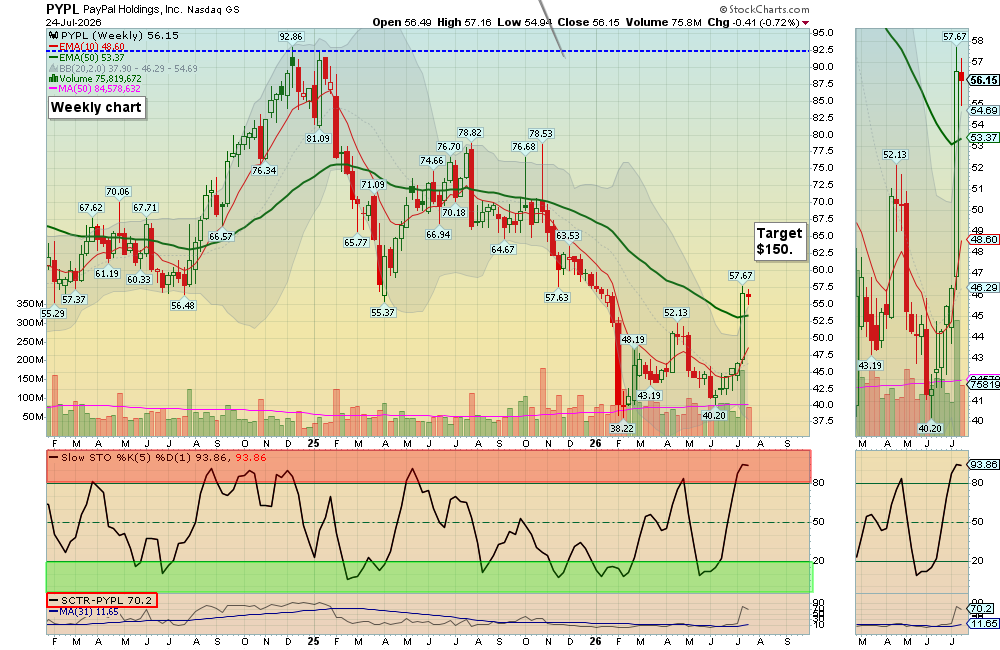Viewport: 1000px width, 650px height.
Task: Click the 48.19 price label
Action: coord(633,339)
